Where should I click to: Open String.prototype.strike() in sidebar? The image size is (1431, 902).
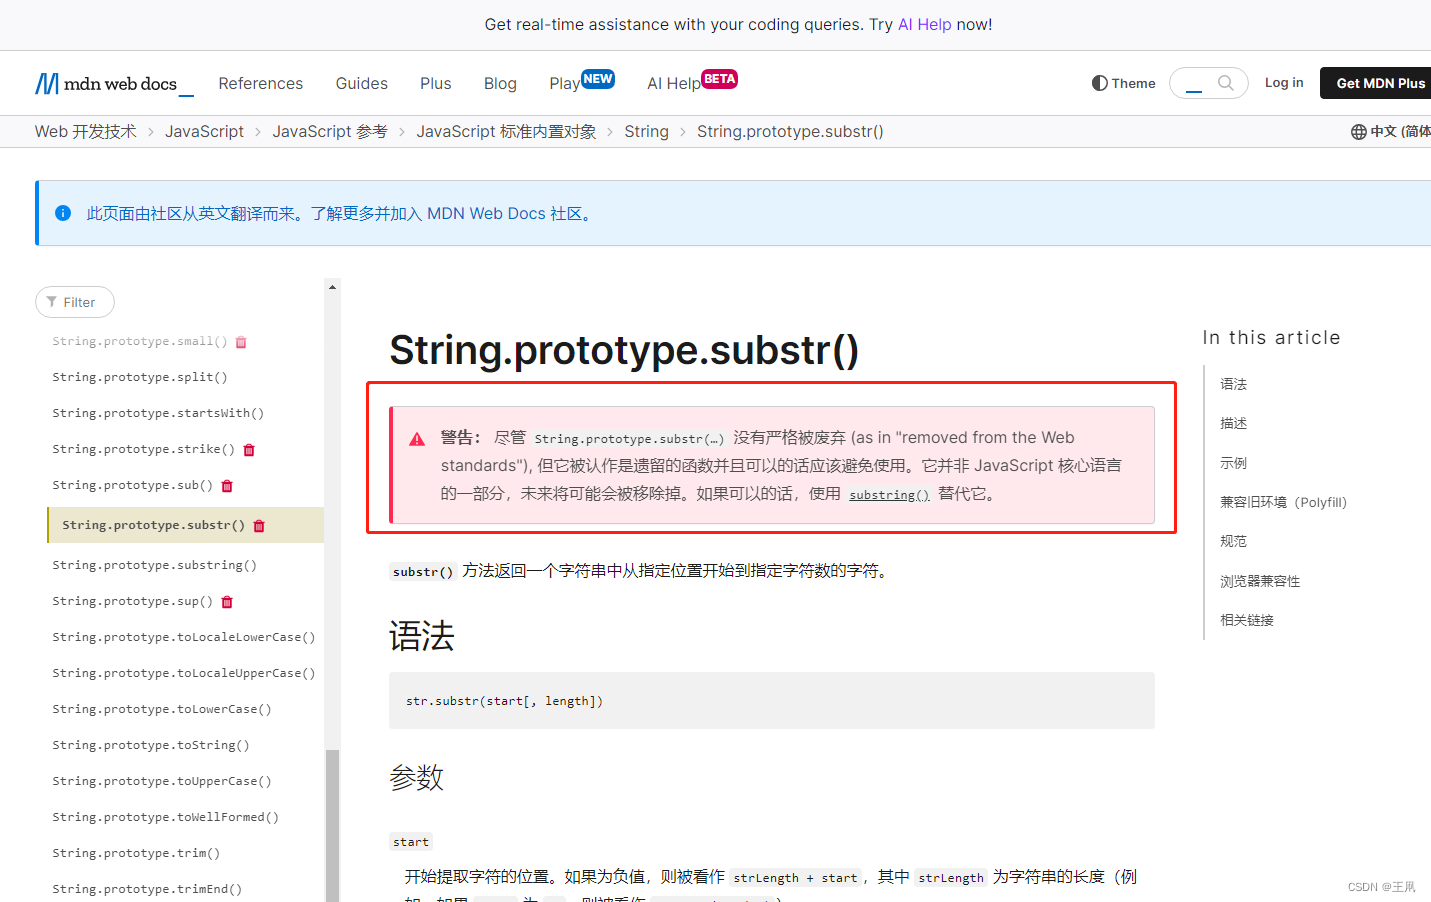coord(144,450)
